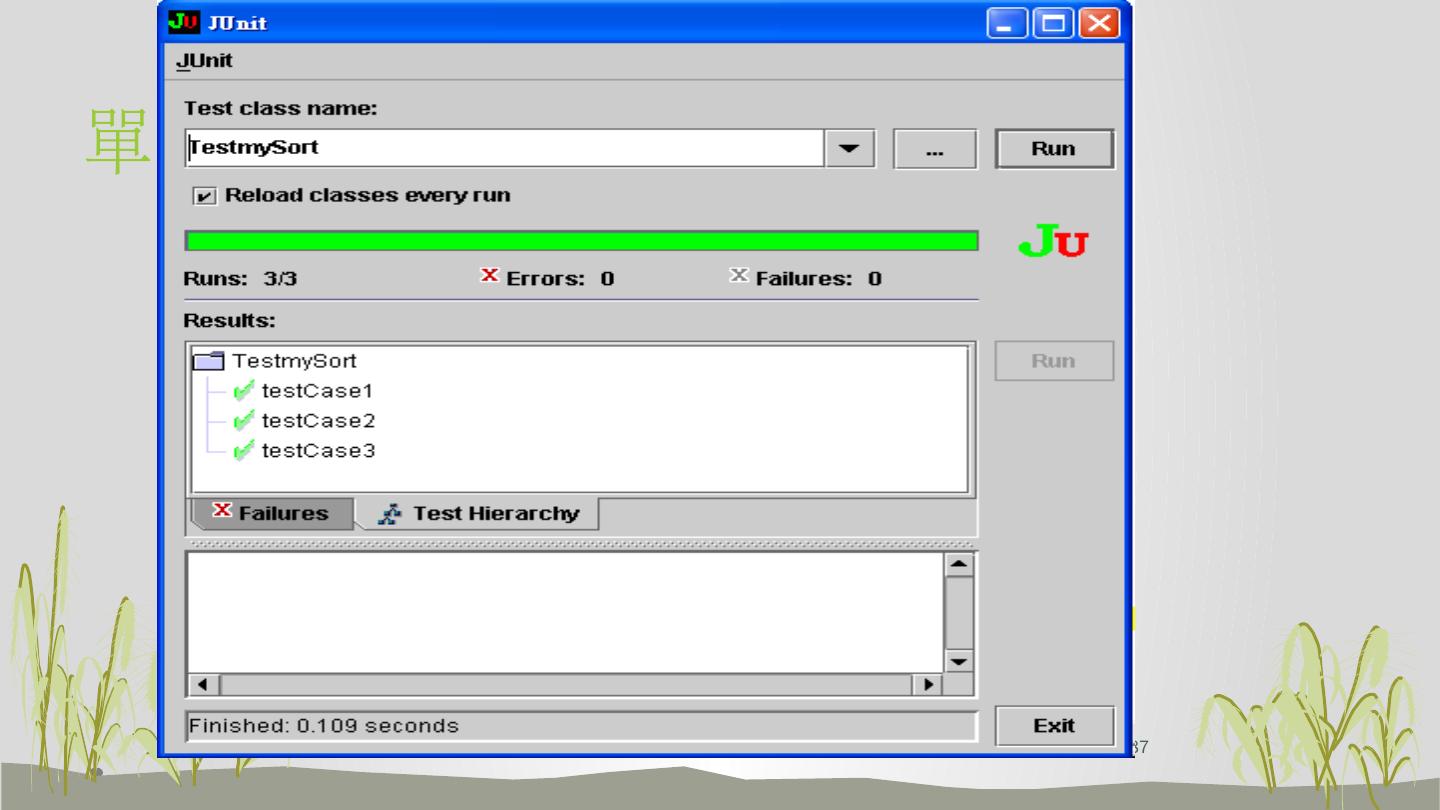Click the left arrow of the horizontal scrollbar

[x=204, y=685]
